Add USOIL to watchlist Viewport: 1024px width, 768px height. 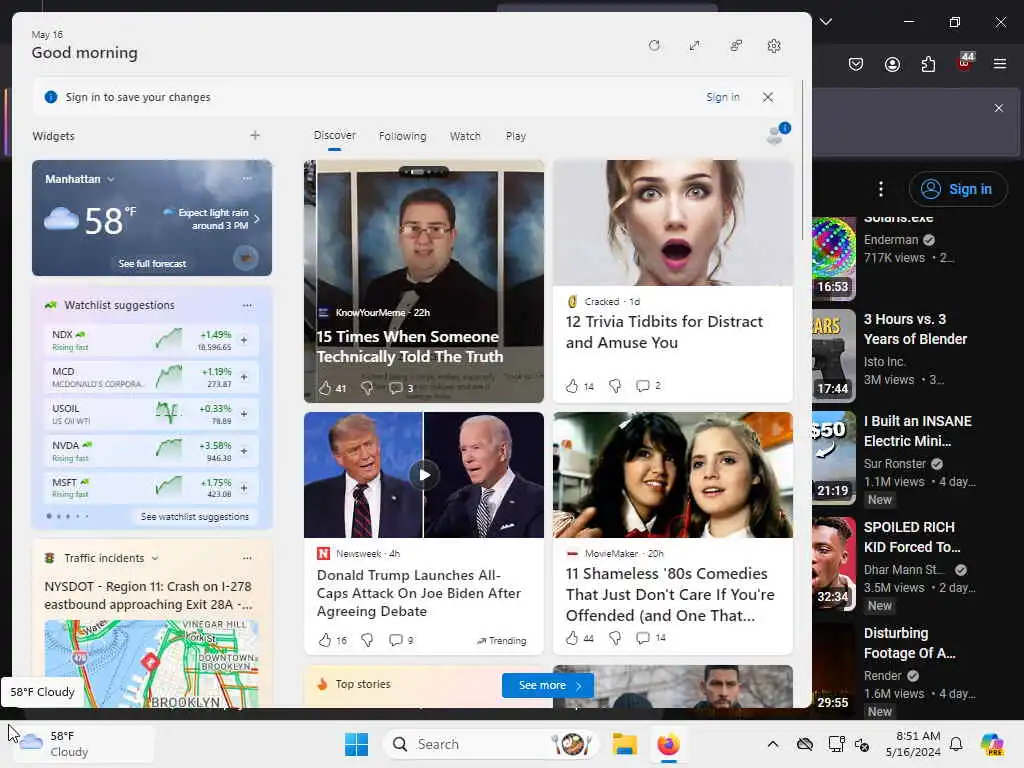(x=244, y=414)
